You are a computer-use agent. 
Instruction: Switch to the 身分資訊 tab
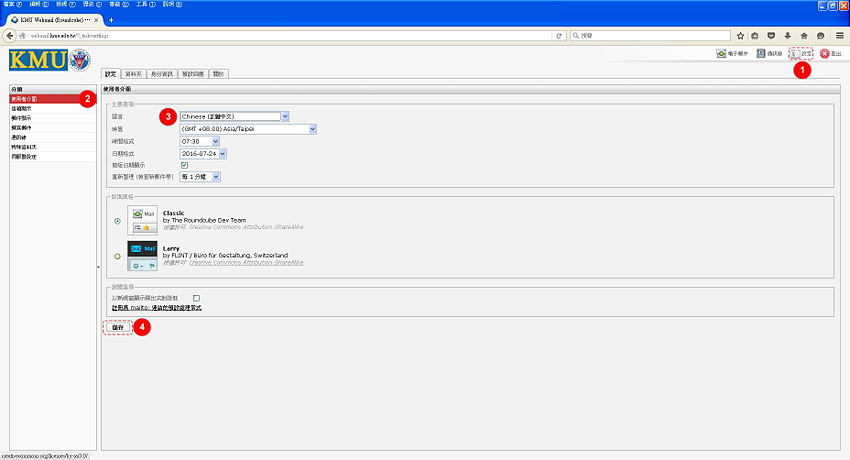162,74
